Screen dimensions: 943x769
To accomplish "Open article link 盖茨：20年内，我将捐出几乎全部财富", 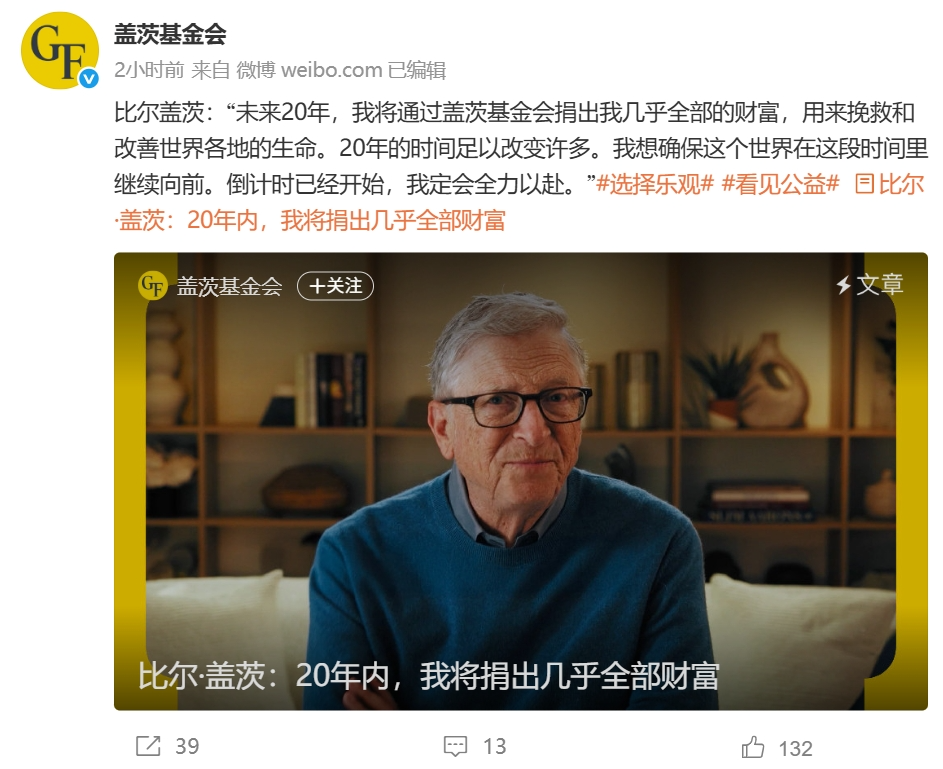I will [310, 221].
